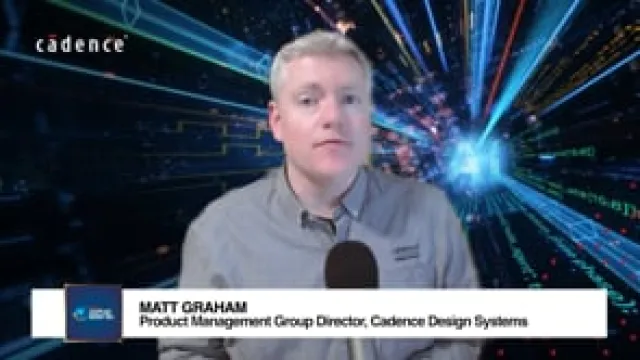Screen dimensions: 640x360
Task: Click the blank right end of banner
Action: point(567,313)
